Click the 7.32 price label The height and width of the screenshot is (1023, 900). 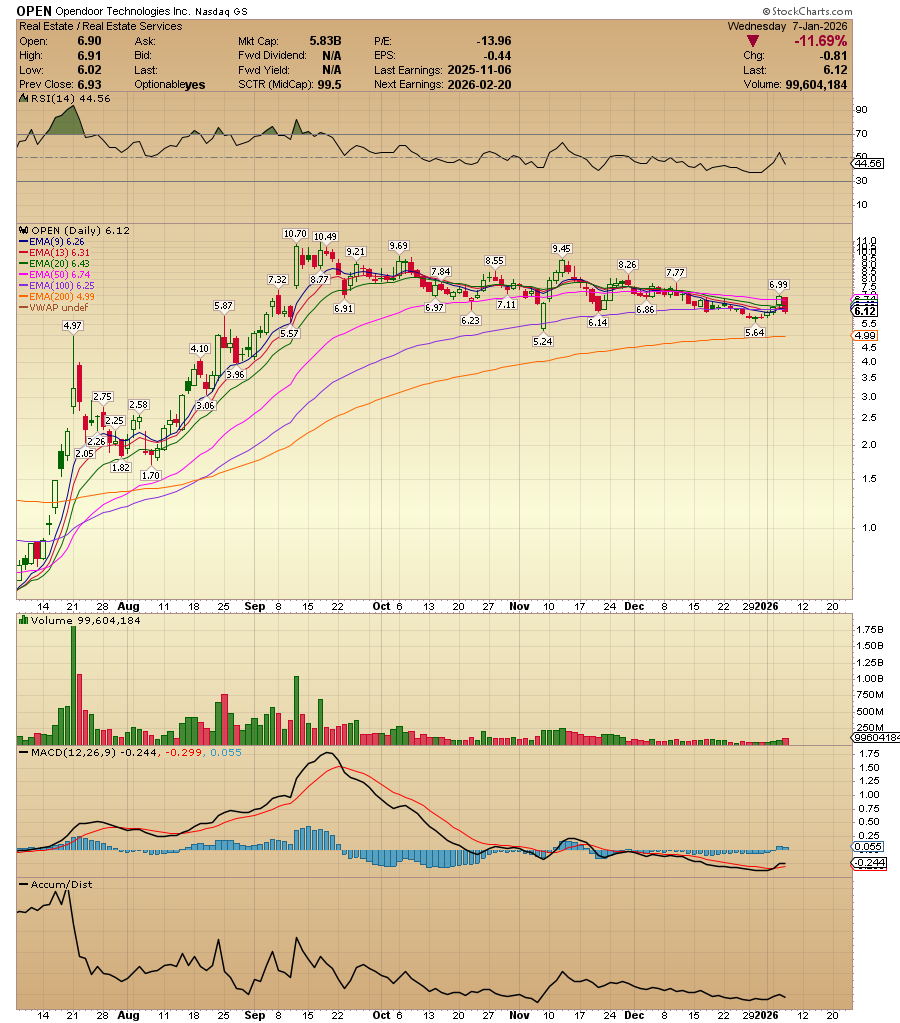[x=277, y=279]
